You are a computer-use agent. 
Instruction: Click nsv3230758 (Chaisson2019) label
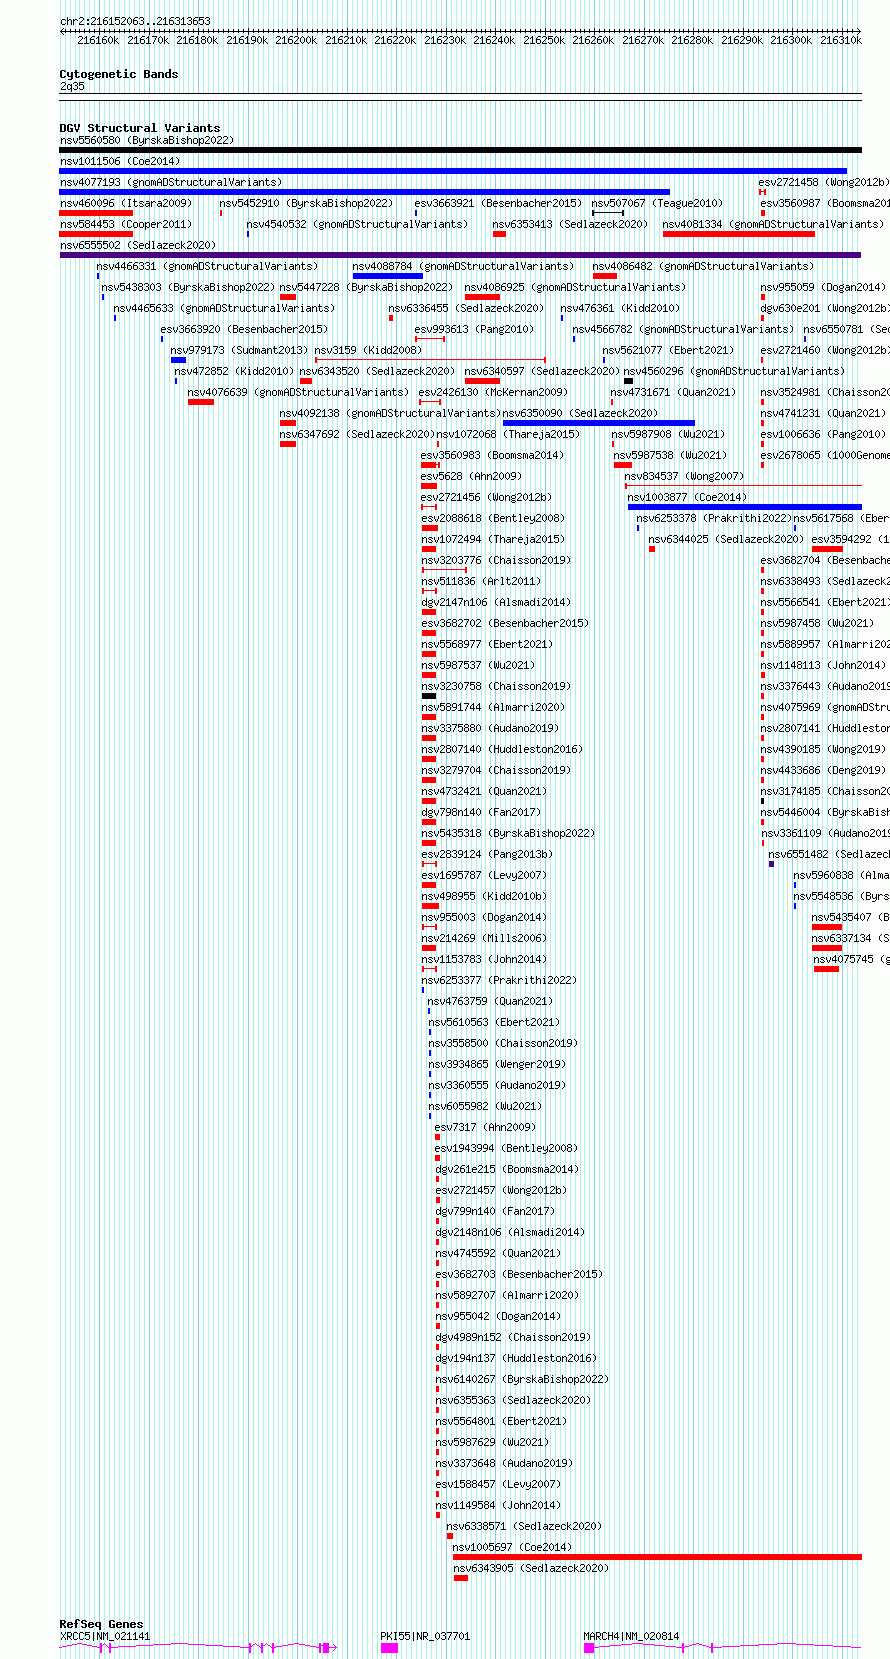[x=496, y=687]
